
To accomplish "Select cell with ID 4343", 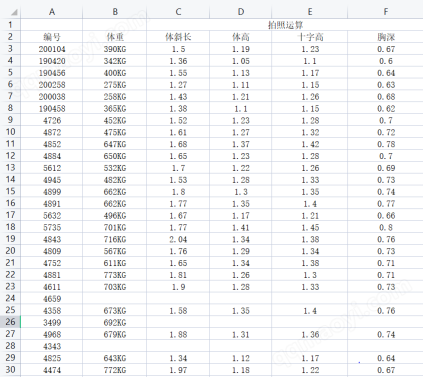I will [52, 346].
